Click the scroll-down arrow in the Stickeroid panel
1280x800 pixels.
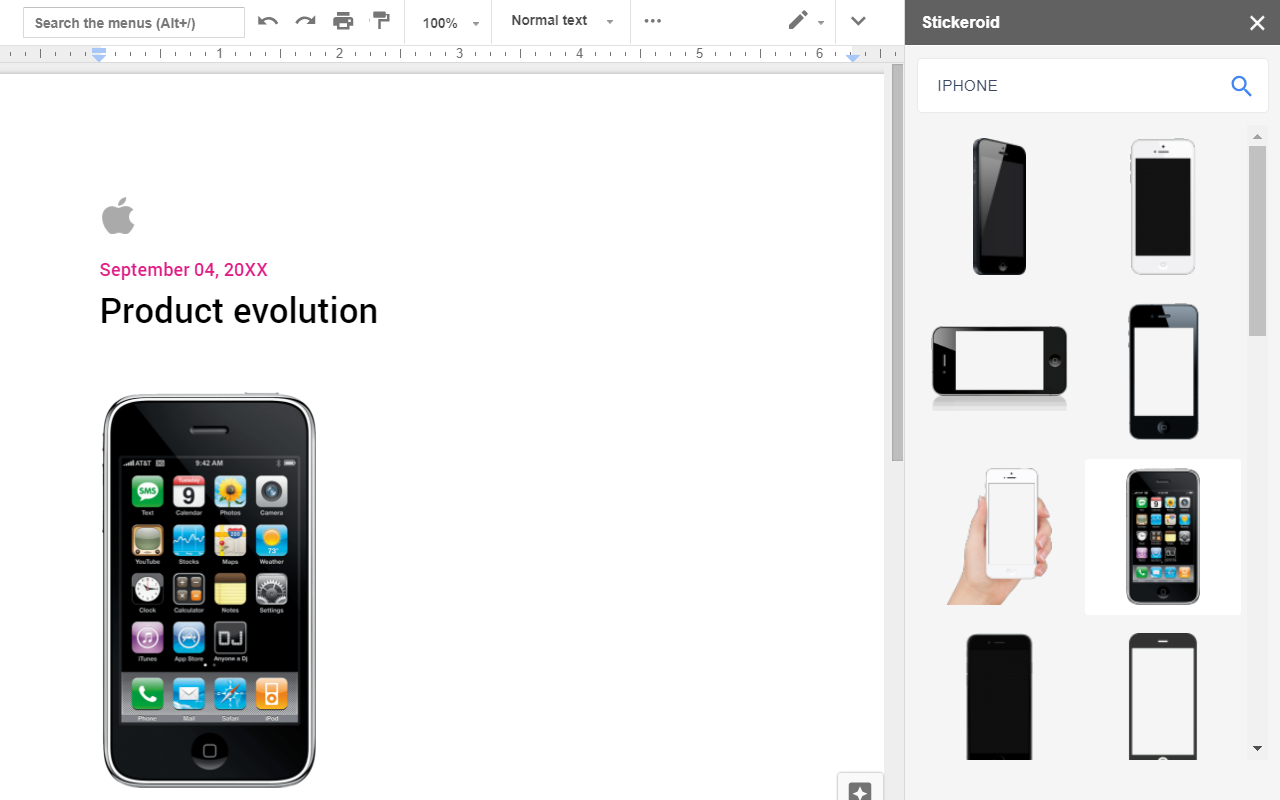point(1257,747)
